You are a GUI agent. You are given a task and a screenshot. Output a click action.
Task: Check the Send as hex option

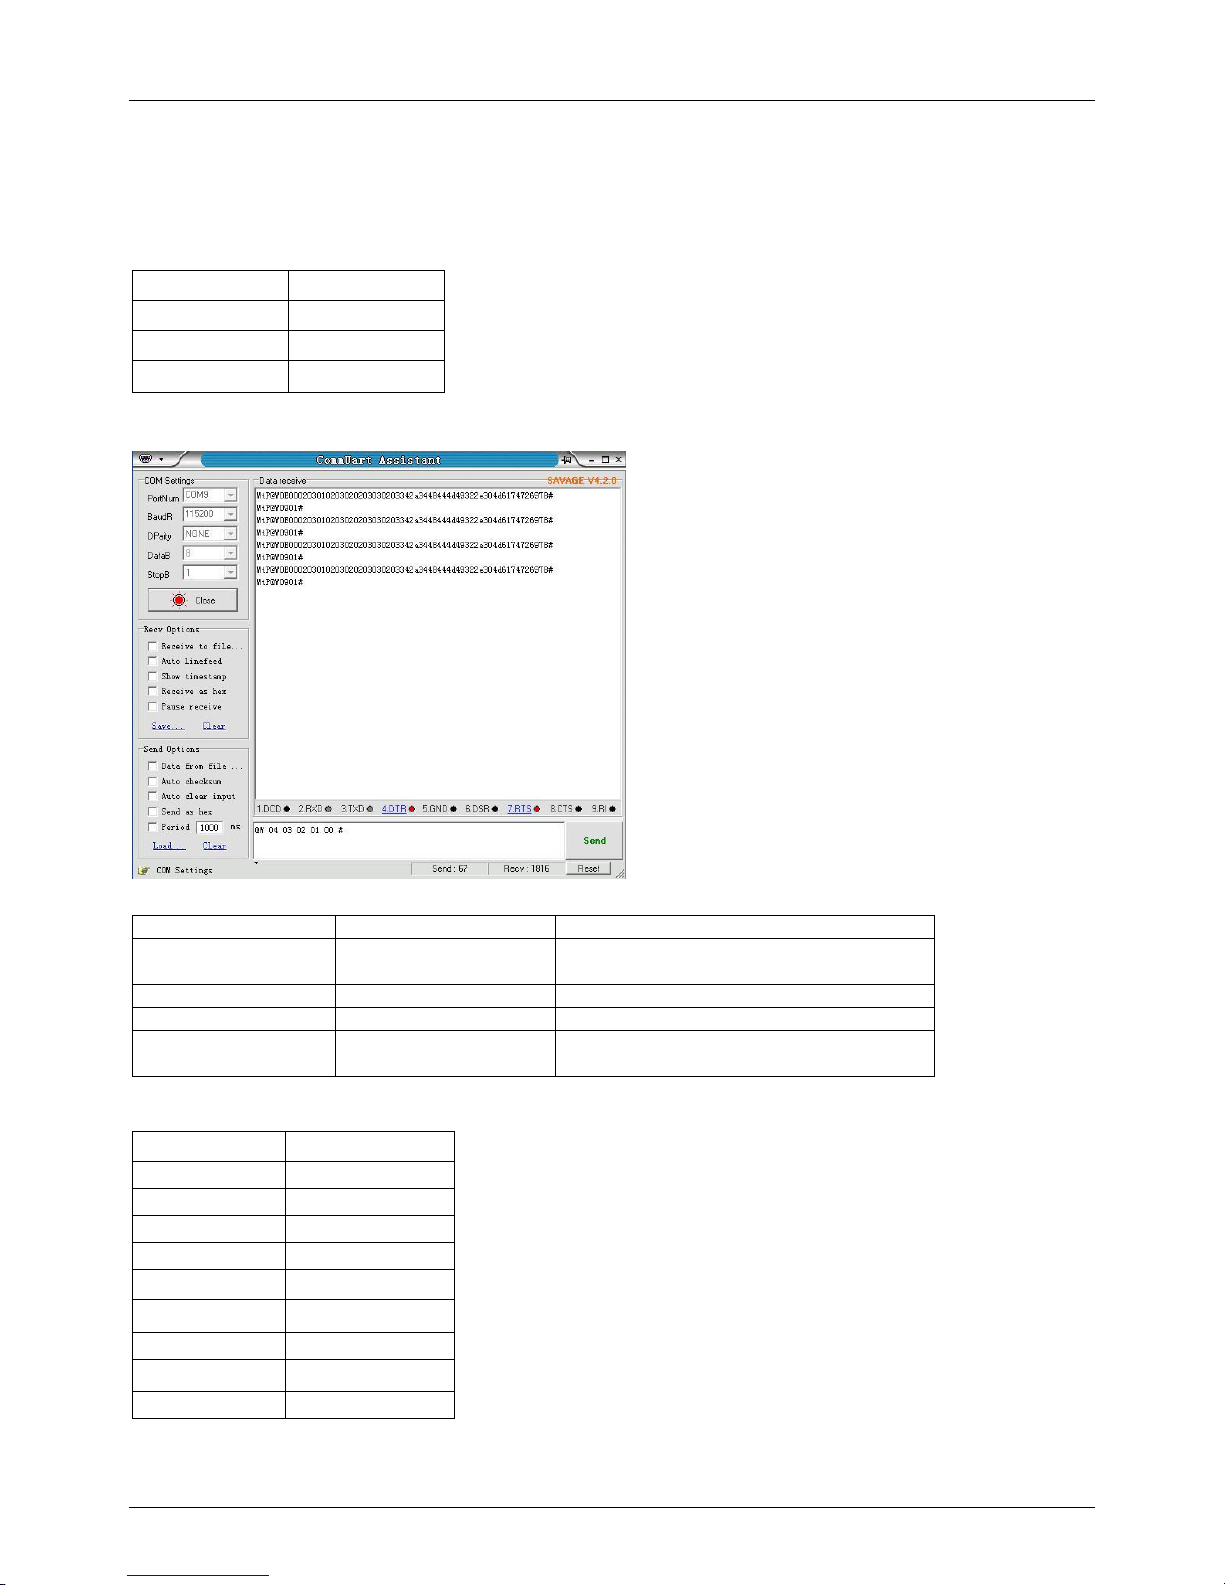tap(153, 811)
